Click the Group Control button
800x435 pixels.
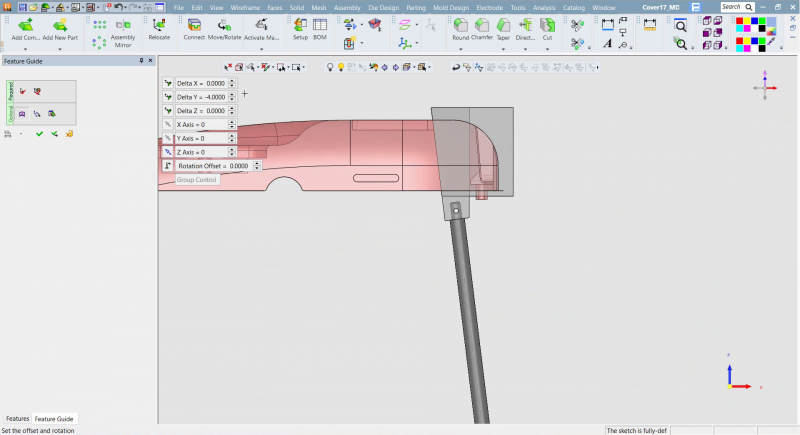(197, 180)
